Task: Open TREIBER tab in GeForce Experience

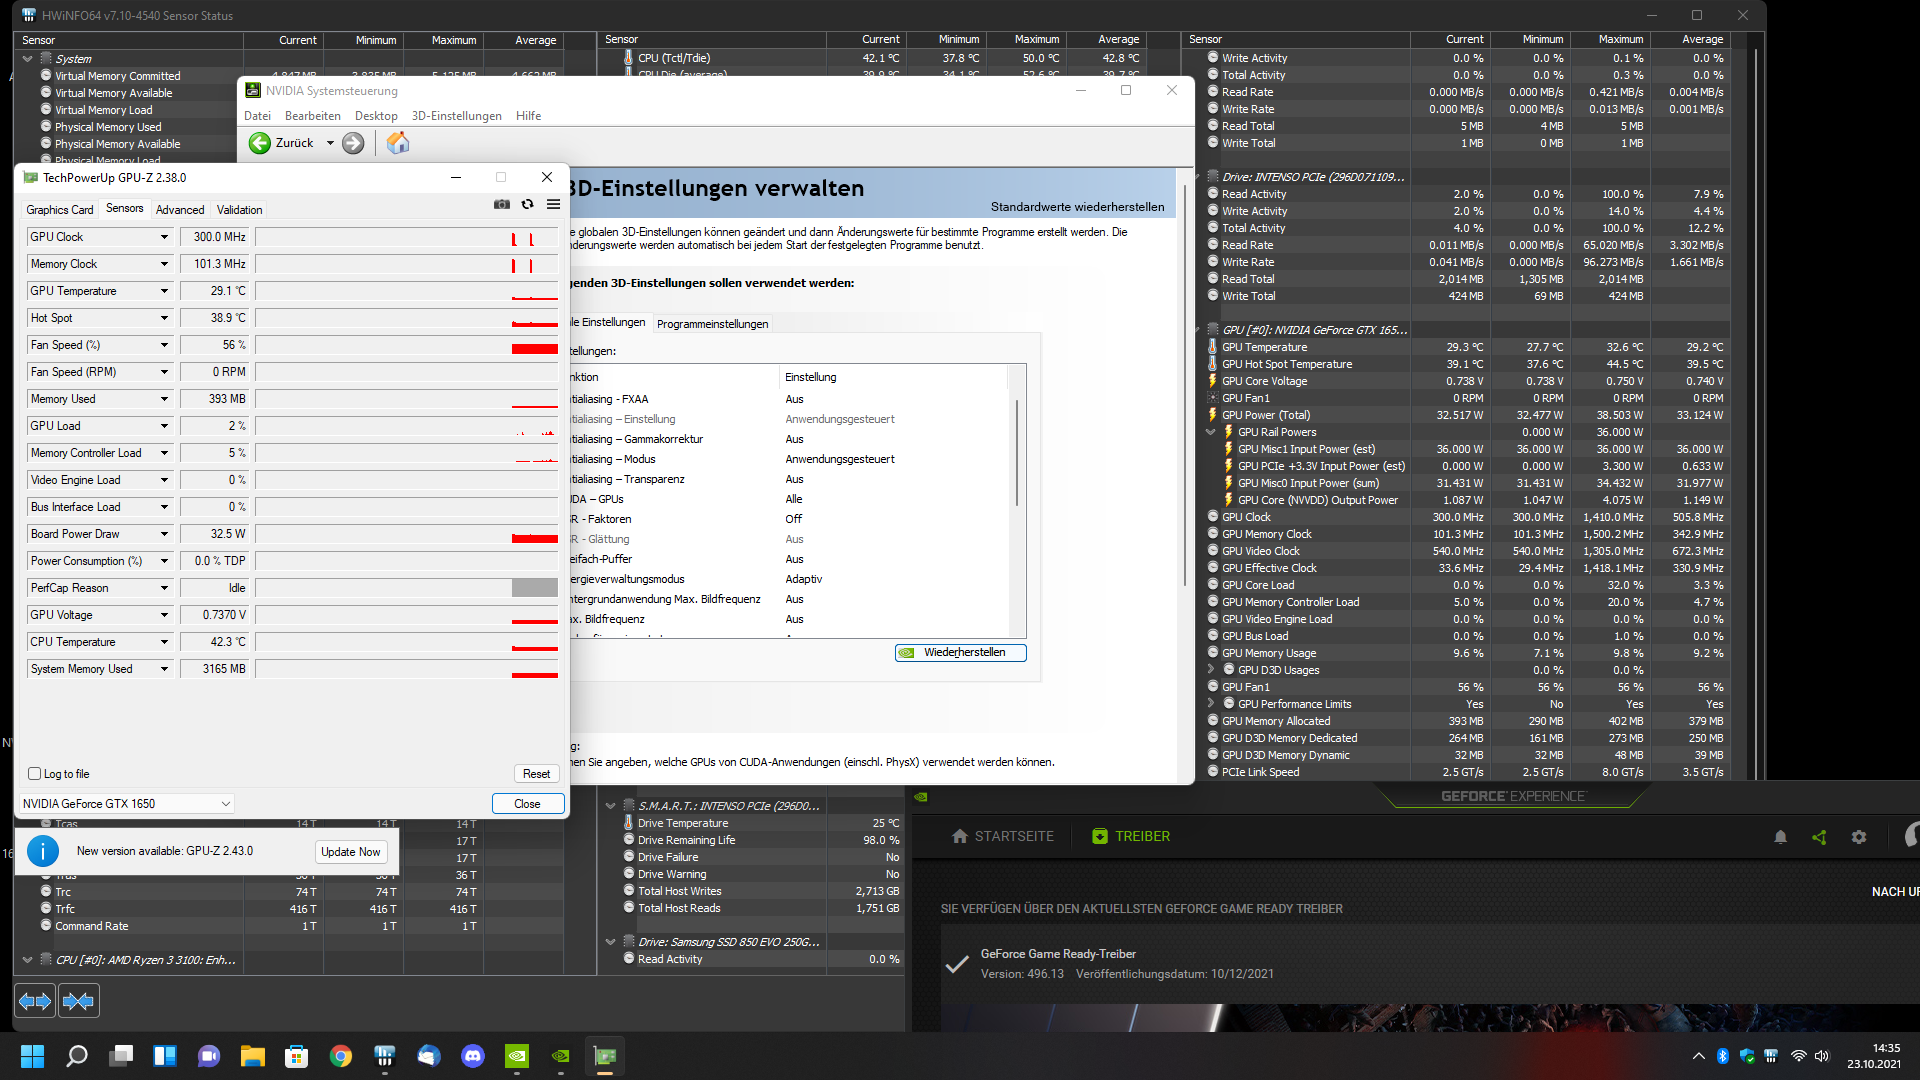Action: (1130, 836)
